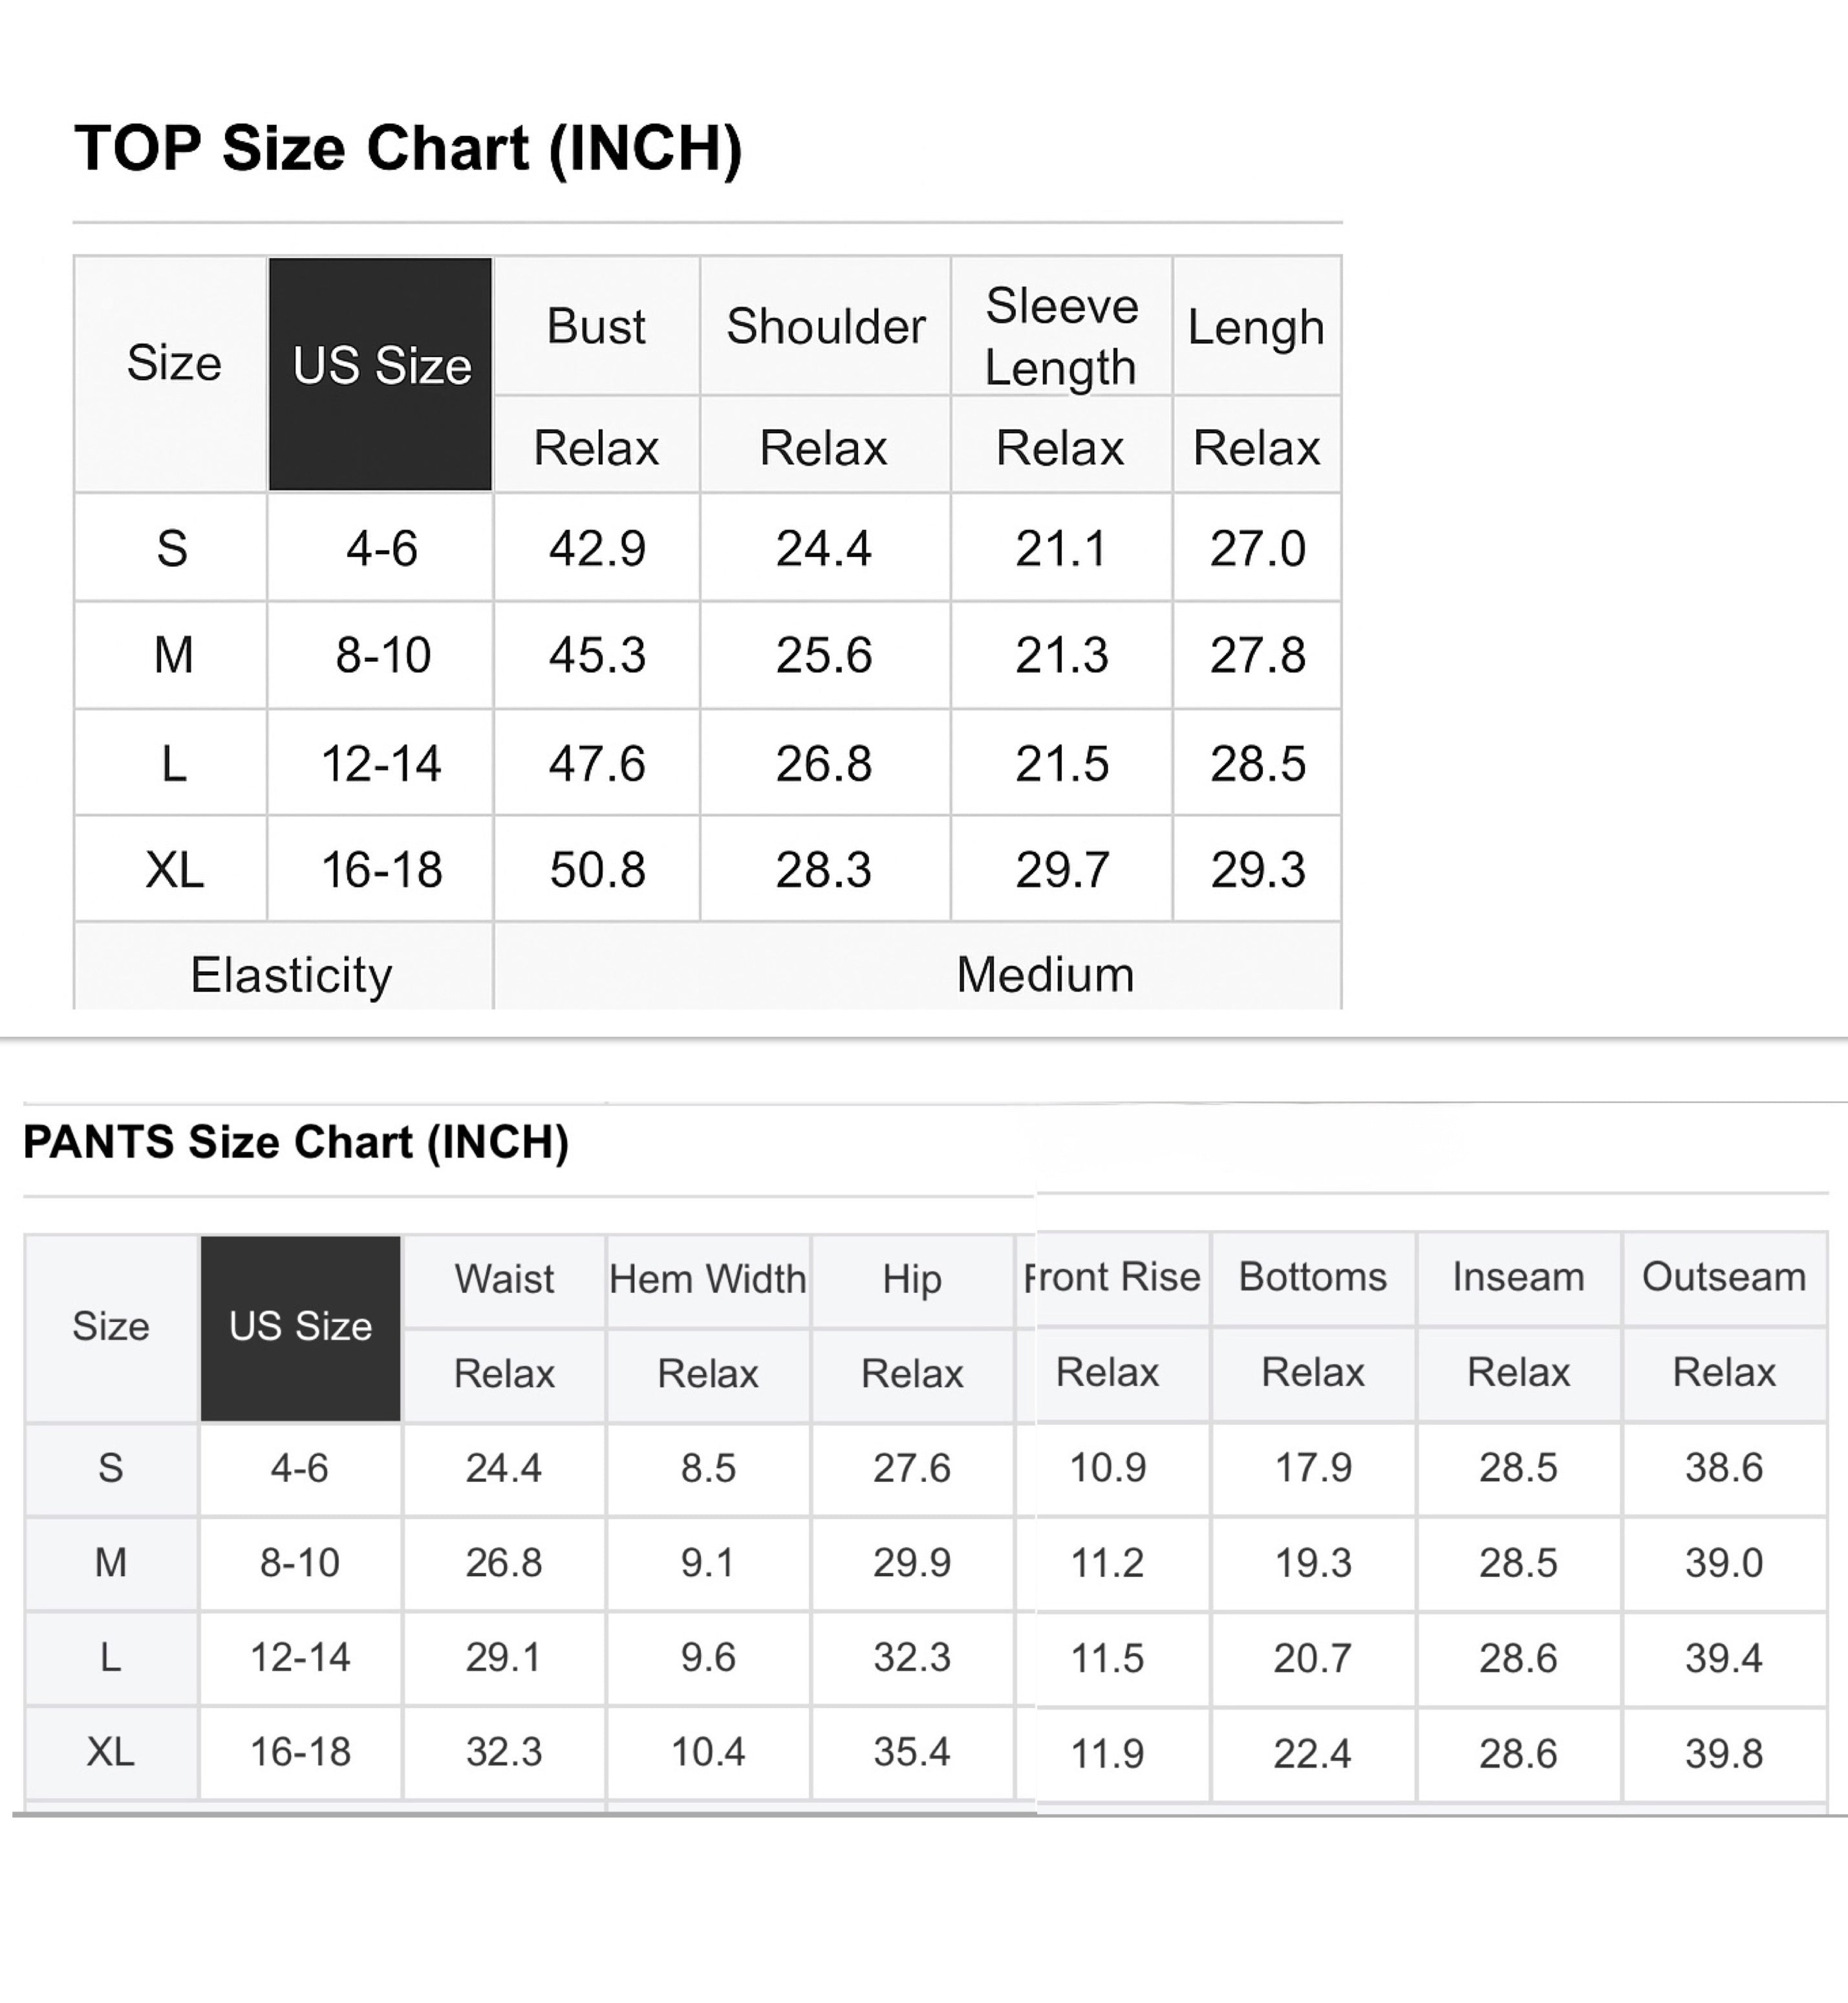Click the Bust column header
Image resolution: width=1848 pixels, height=2003 pixels.
pyautogui.click(x=596, y=327)
